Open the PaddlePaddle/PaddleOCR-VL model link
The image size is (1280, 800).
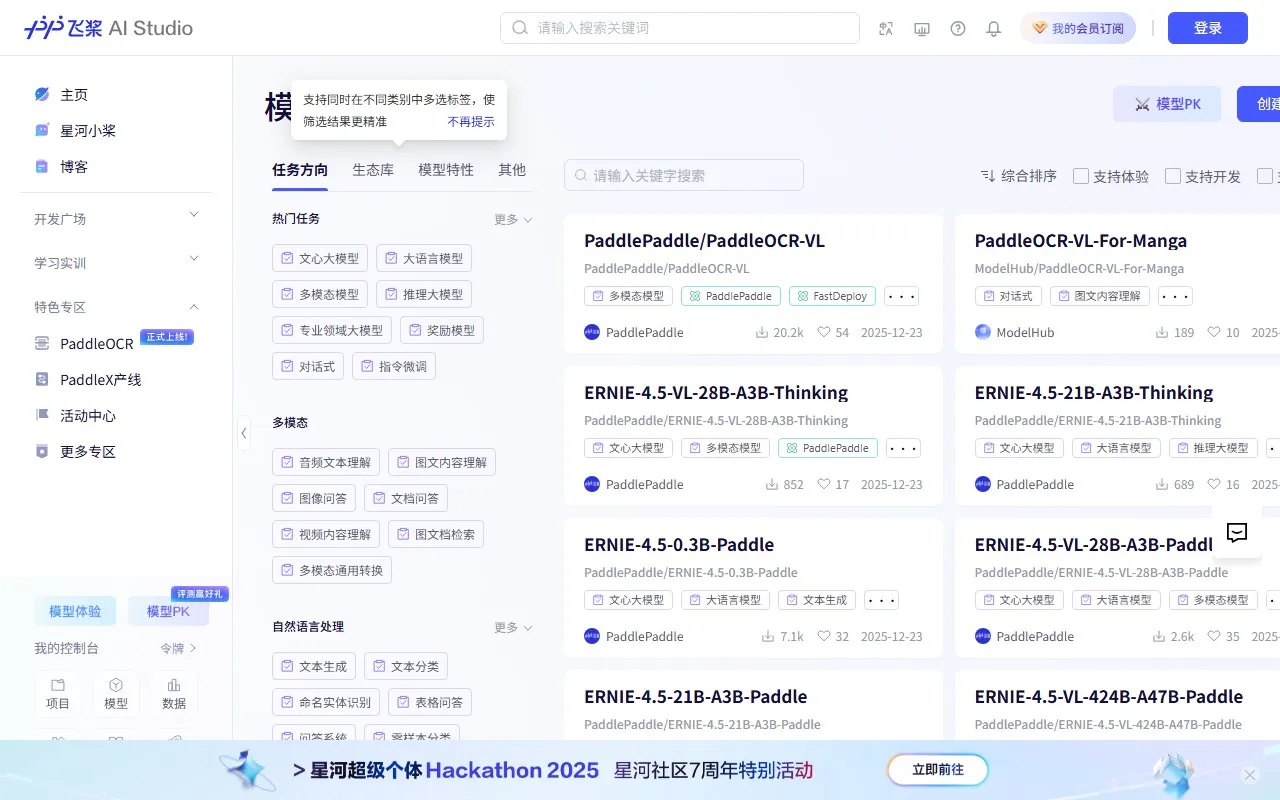[x=704, y=240]
